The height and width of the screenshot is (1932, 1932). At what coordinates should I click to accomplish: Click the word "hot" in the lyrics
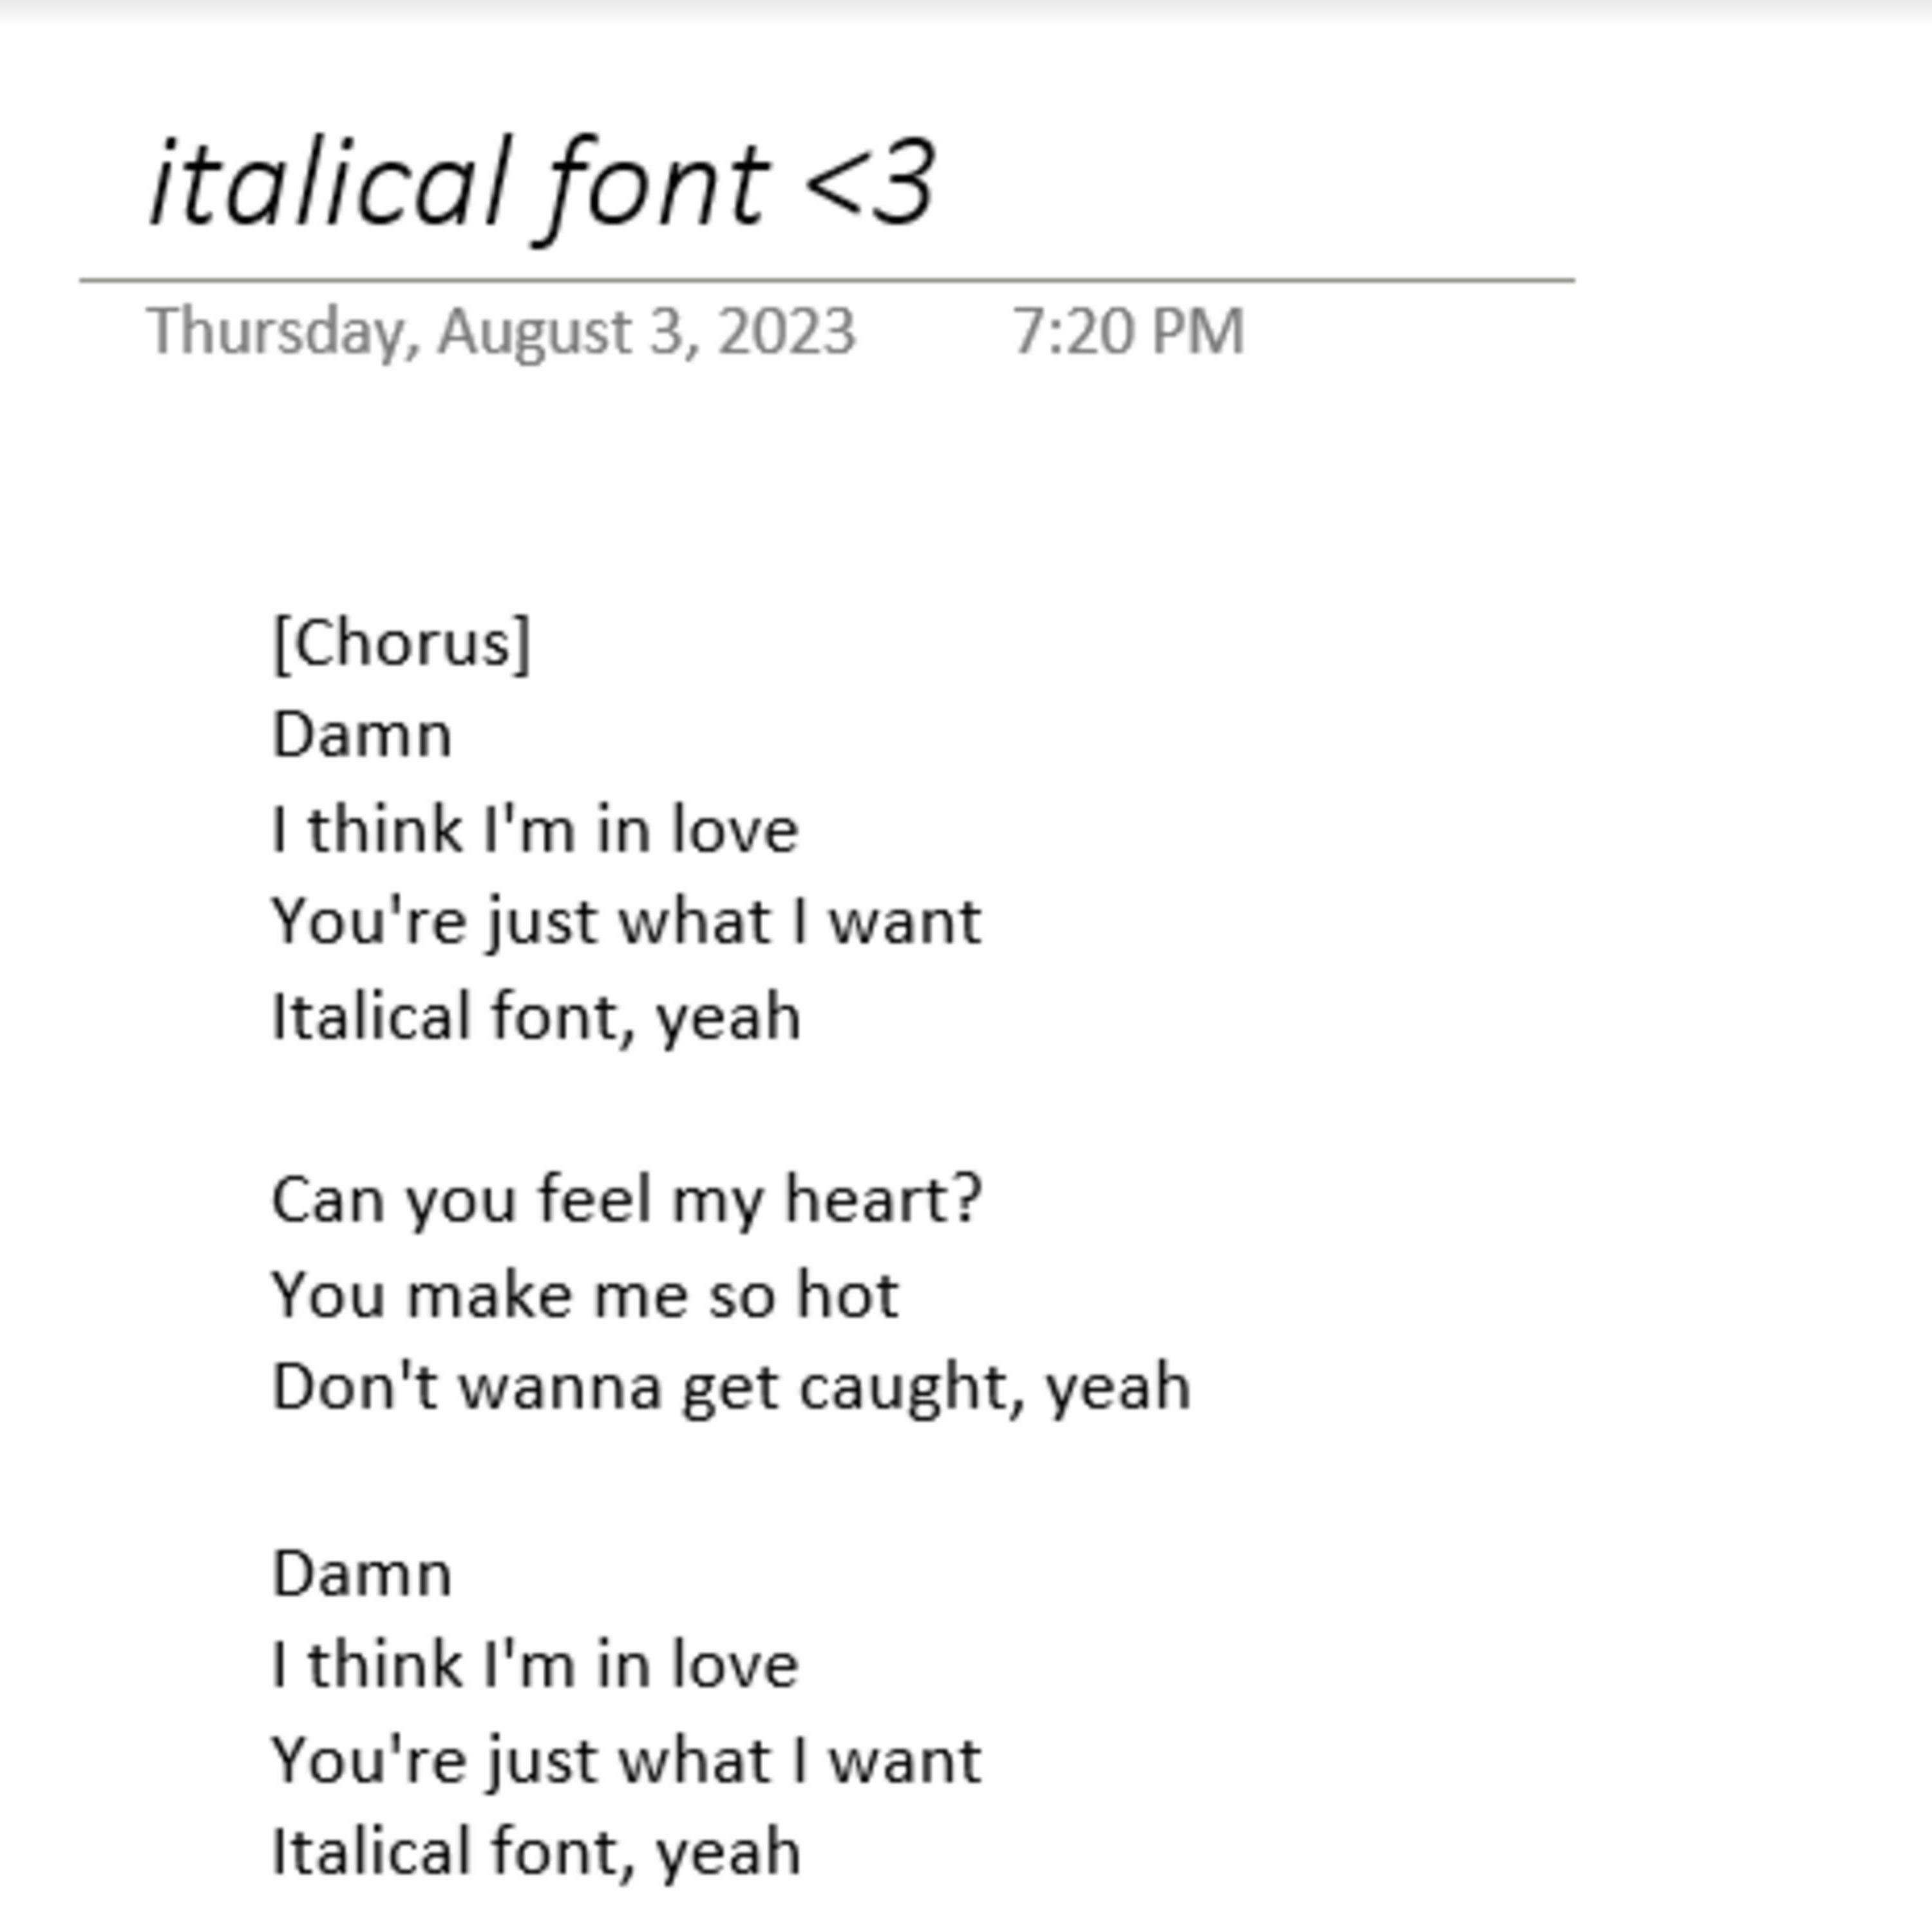(847, 1295)
